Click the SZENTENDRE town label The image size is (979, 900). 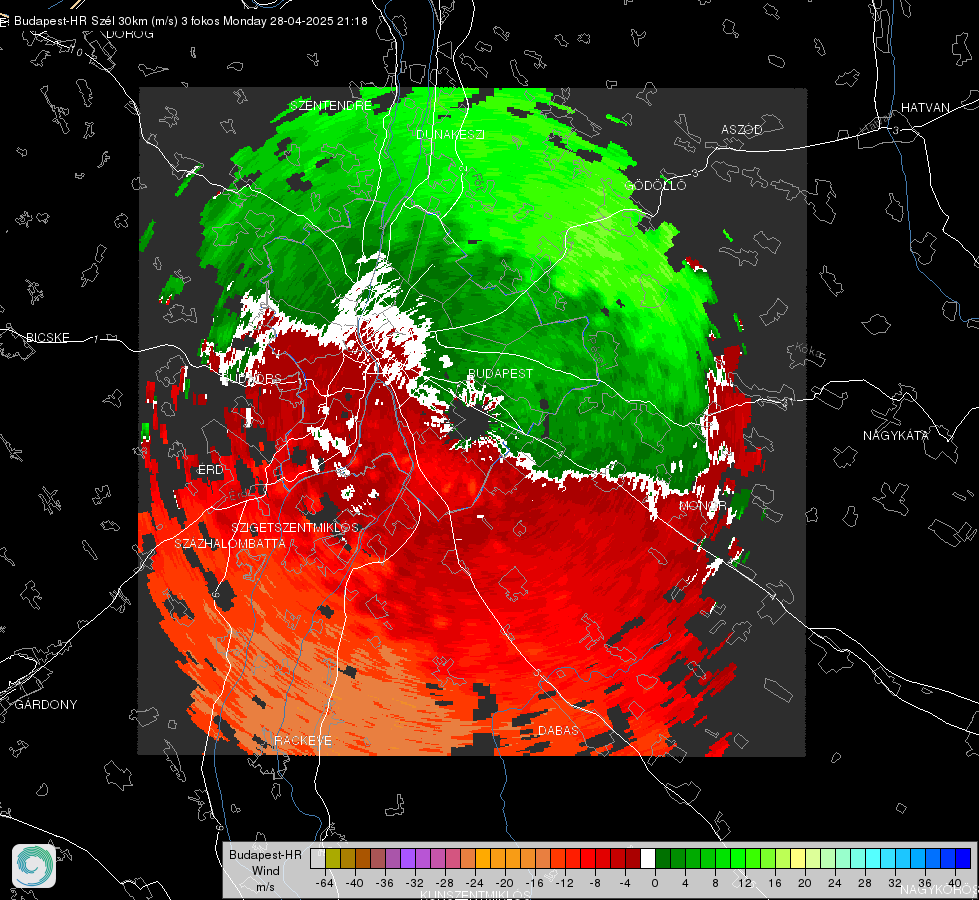tap(331, 106)
